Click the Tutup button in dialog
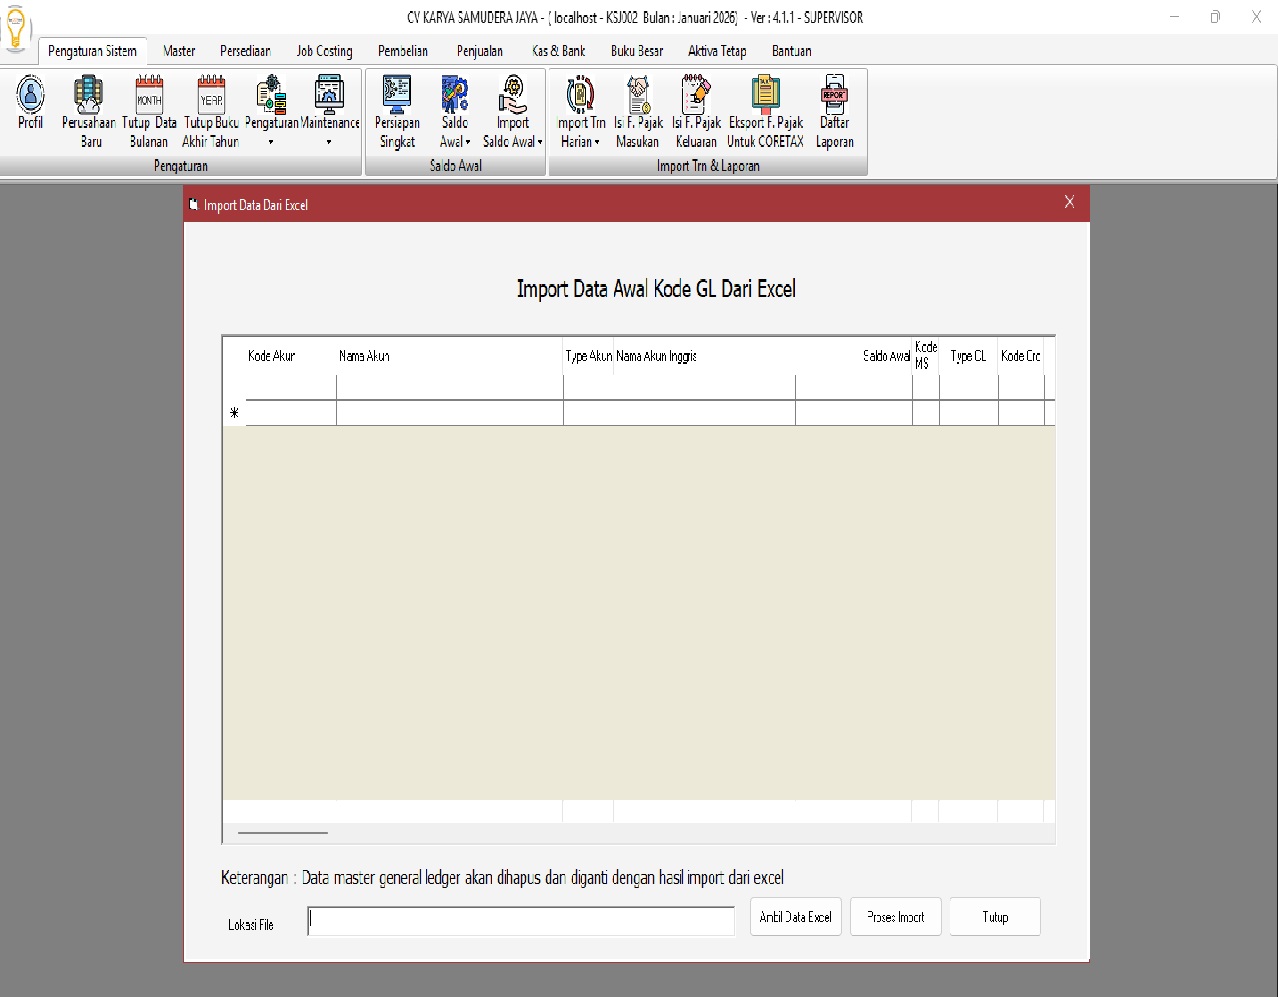 [x=995, y=917]
